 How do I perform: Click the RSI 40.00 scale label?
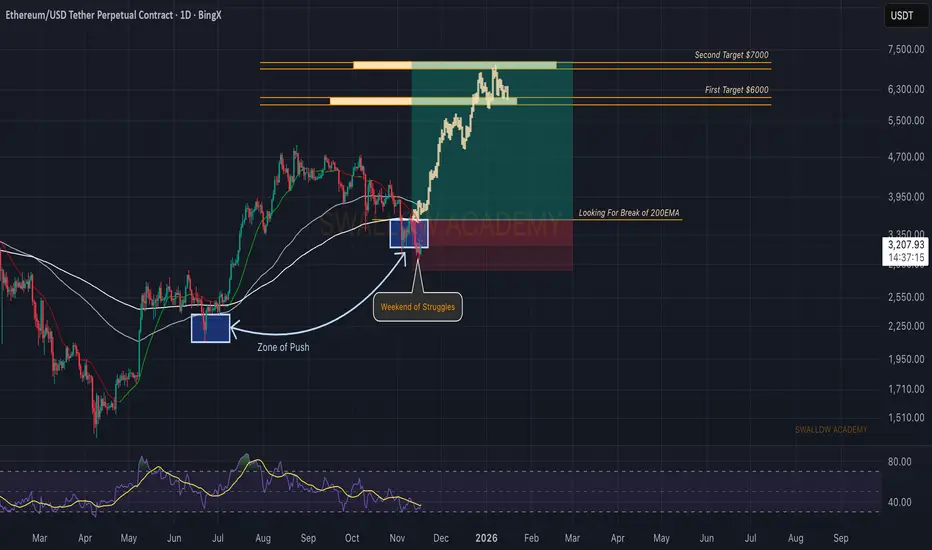click(899, 502)
